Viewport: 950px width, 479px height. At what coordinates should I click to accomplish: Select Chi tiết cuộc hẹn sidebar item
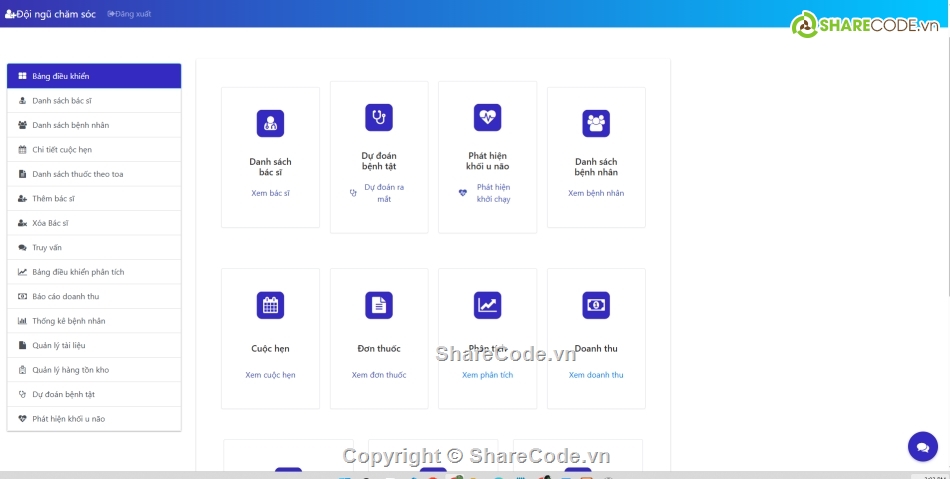pyautogui.click(x=94, y=150)
